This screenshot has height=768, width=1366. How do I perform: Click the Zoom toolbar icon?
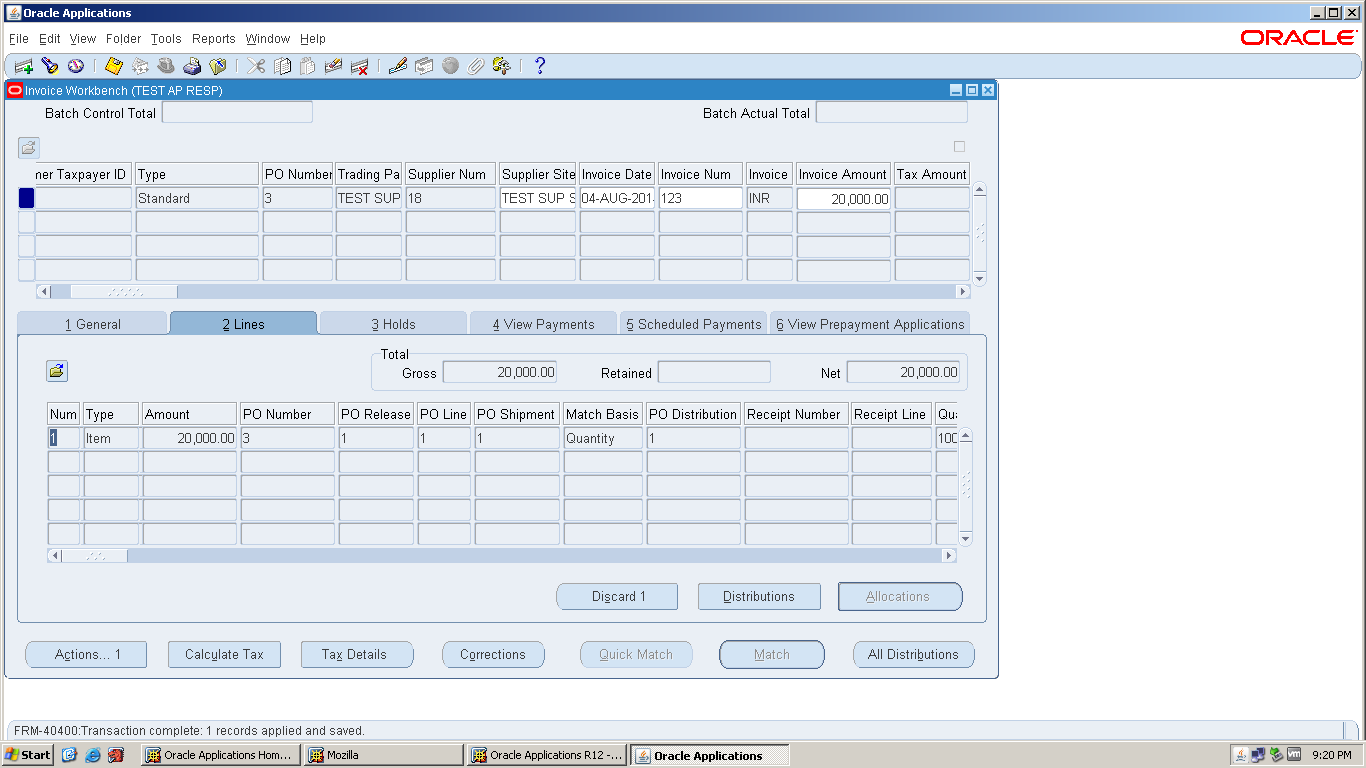tap(424, 66)
